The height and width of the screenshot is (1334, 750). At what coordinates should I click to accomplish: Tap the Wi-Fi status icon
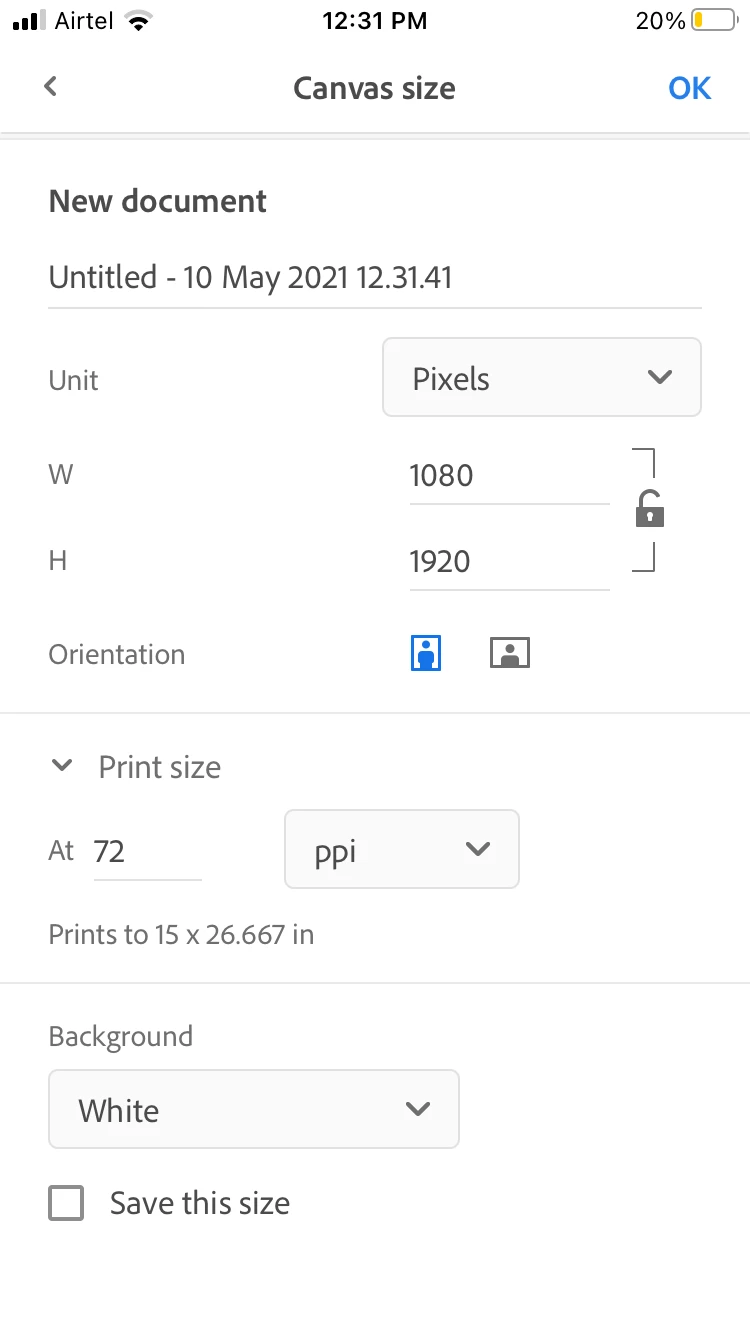point(140,21)
